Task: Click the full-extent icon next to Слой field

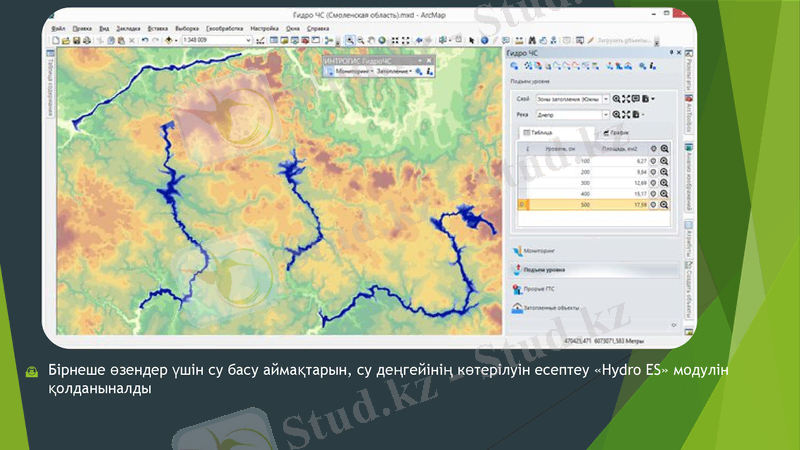Action: tap(626, 99)
